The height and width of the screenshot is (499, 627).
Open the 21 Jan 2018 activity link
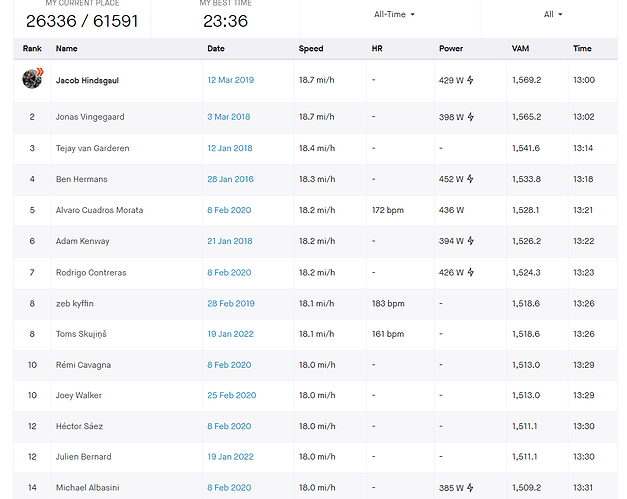230,241
